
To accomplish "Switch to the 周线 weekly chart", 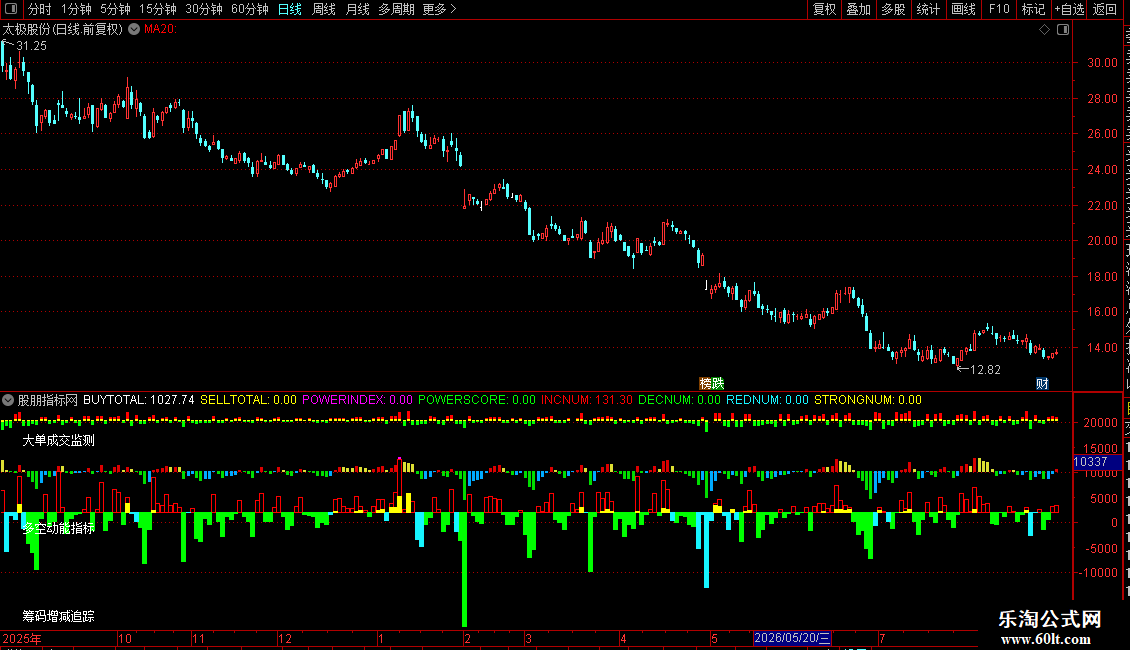I will point(324,9).
